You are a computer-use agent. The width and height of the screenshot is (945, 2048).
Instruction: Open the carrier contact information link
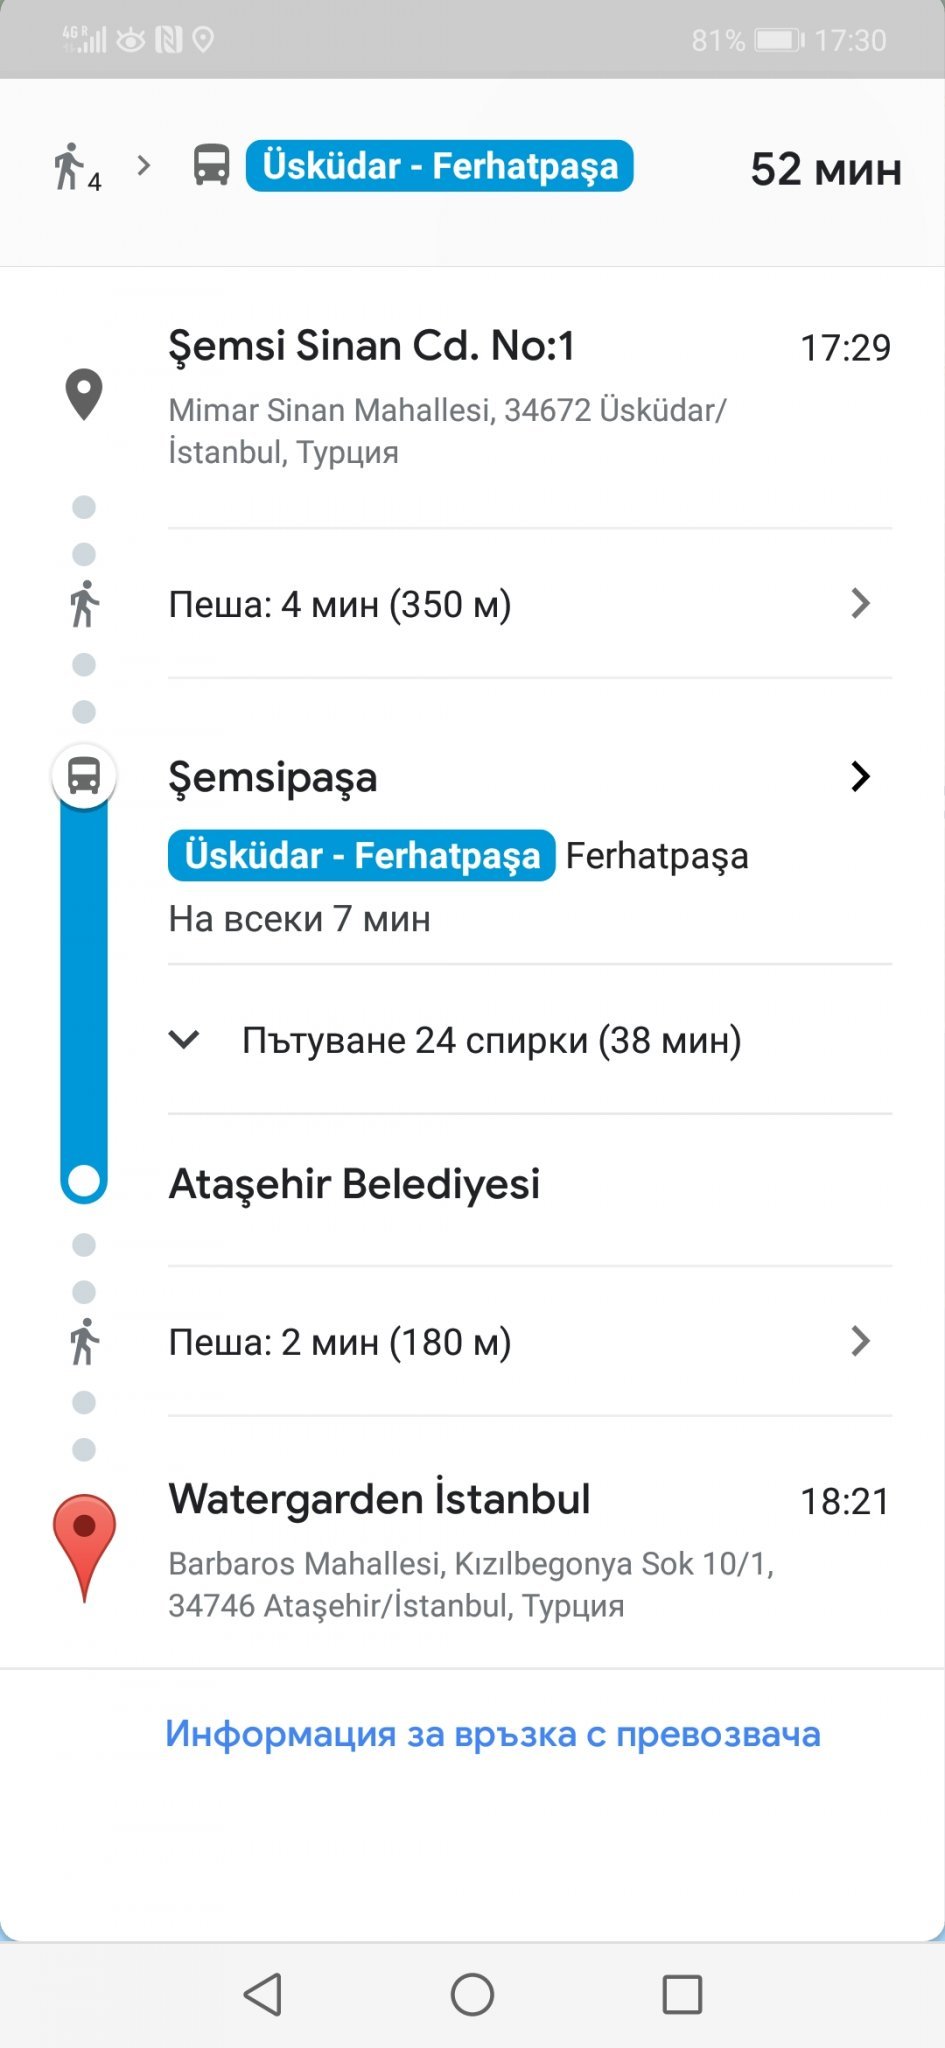[492, 1734]
